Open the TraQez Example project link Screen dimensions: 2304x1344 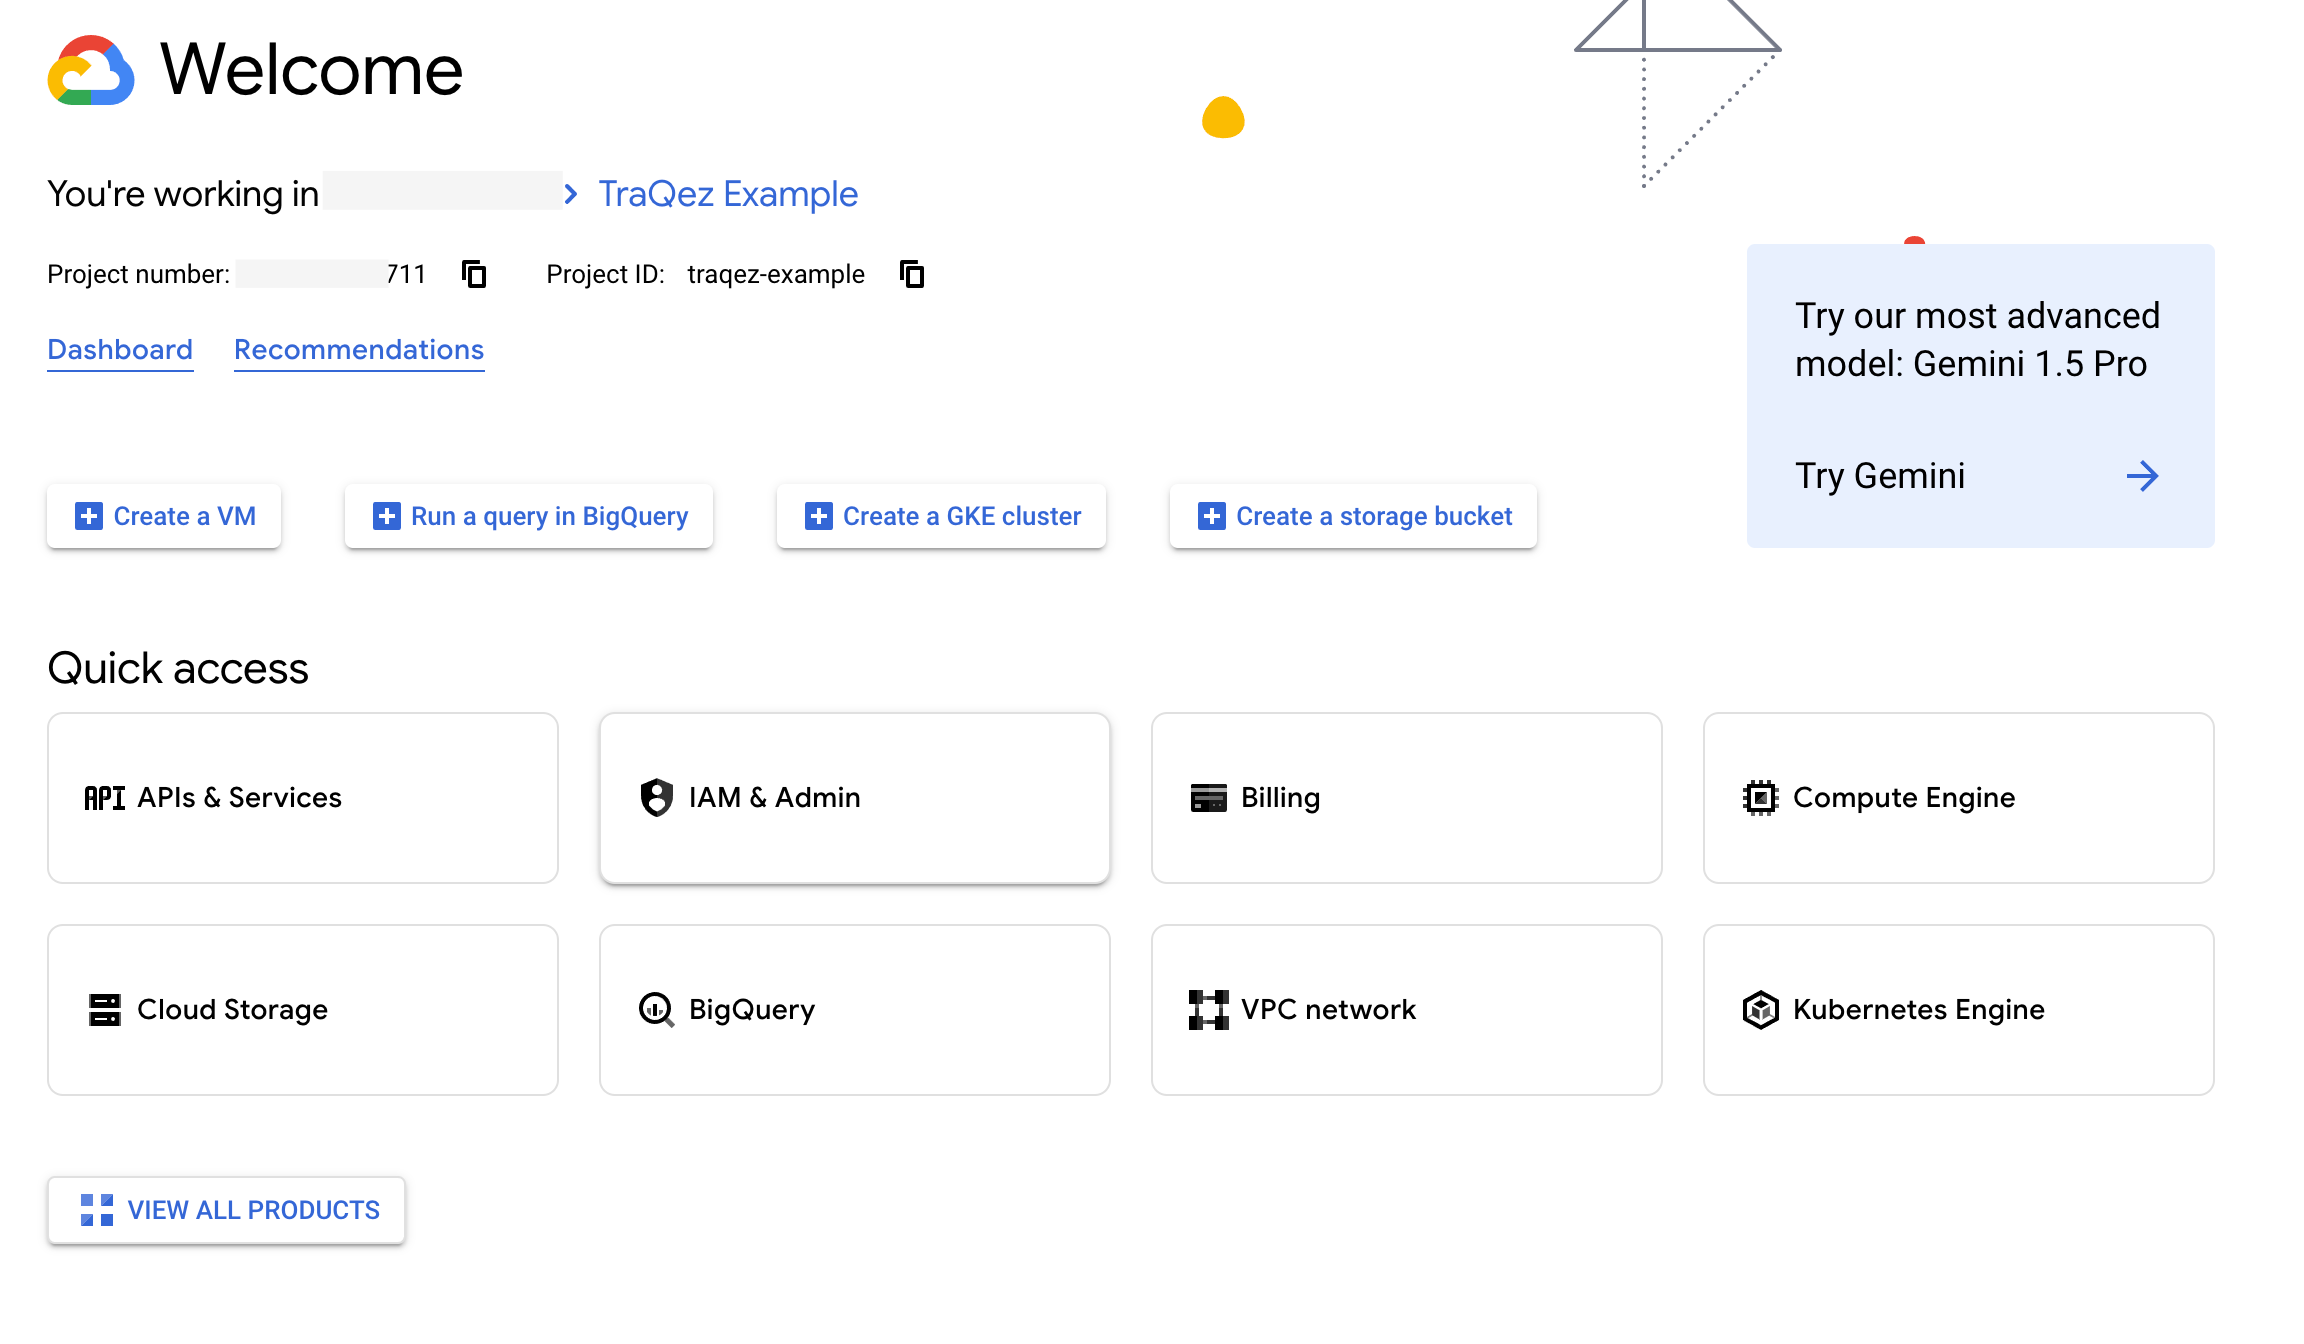[x=727, y=194]
